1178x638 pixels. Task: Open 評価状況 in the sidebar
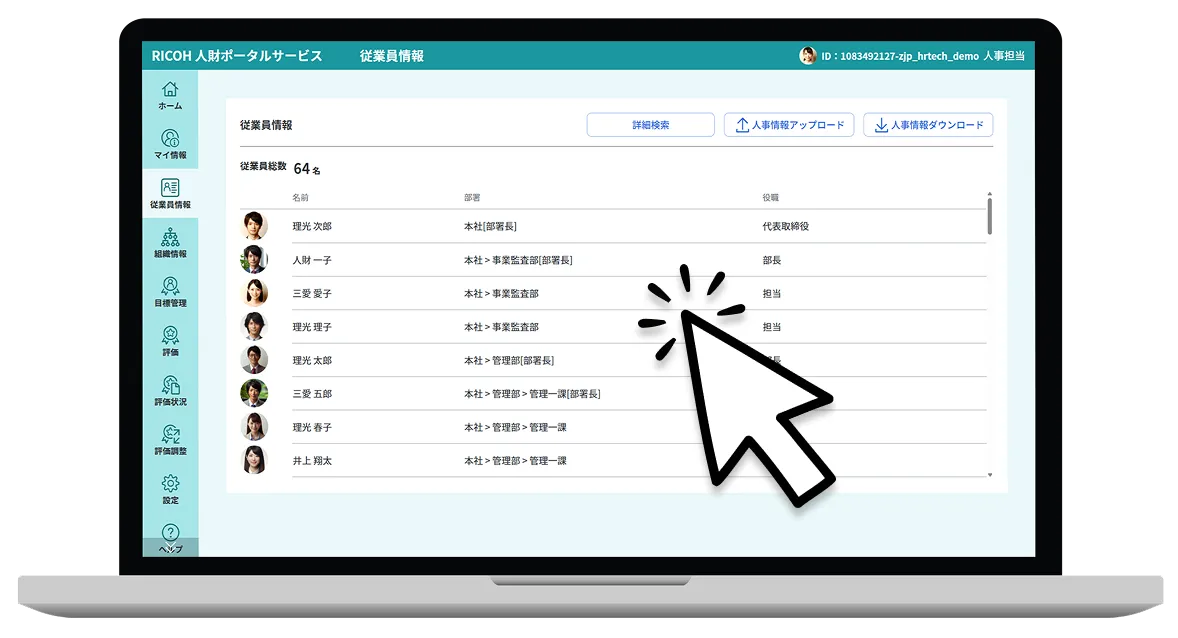click(170, 389)
